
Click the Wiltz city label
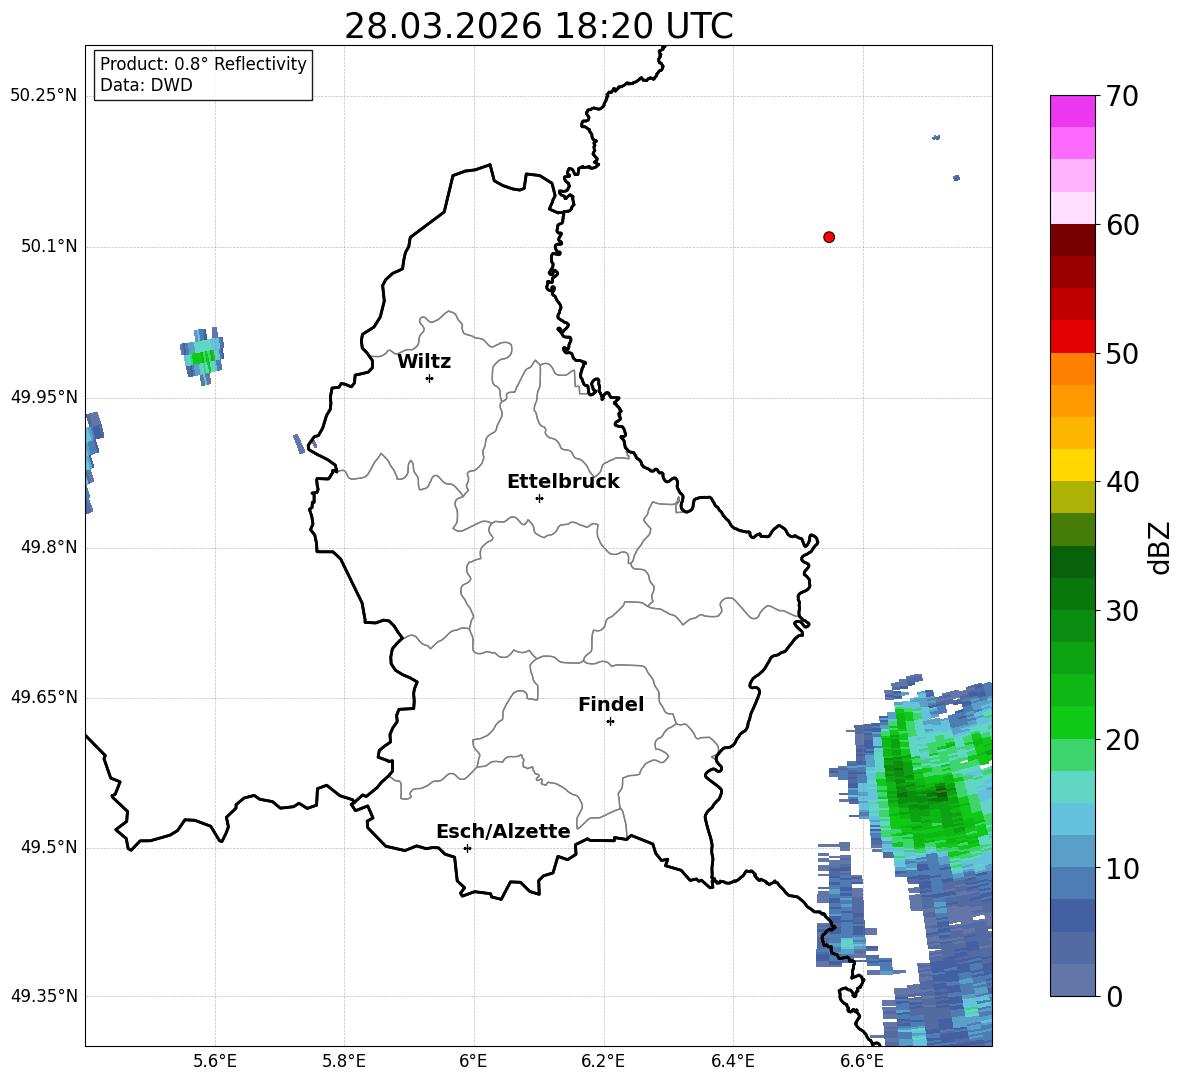pos(424,362)
